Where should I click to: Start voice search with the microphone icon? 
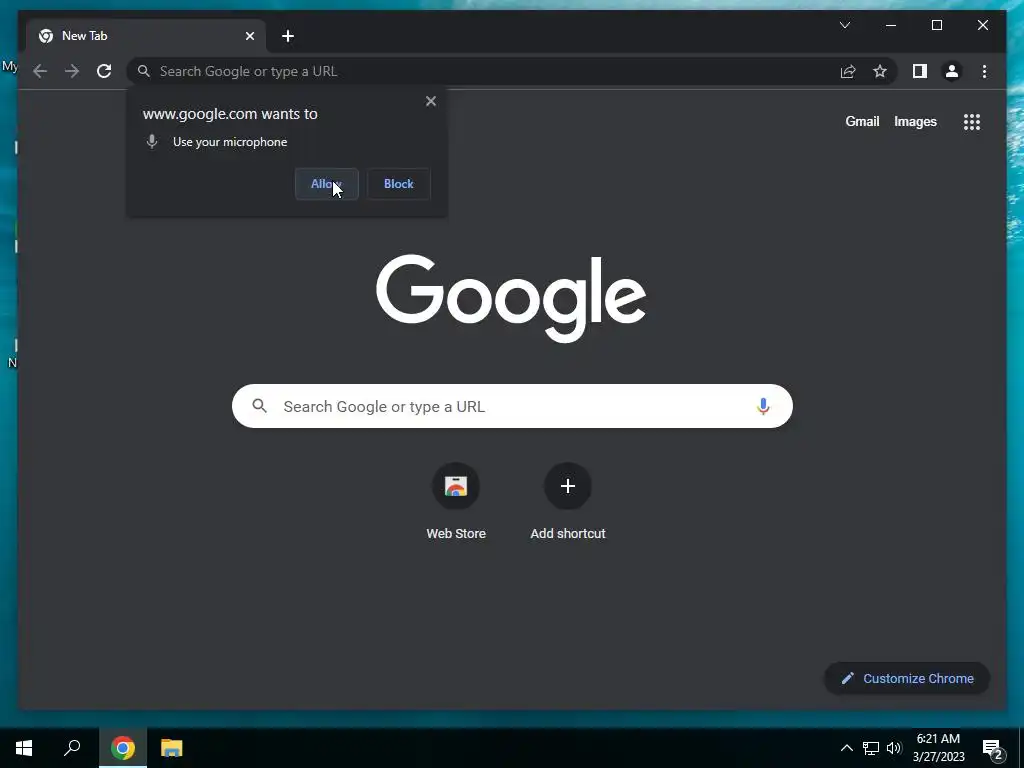click(763, 406)
